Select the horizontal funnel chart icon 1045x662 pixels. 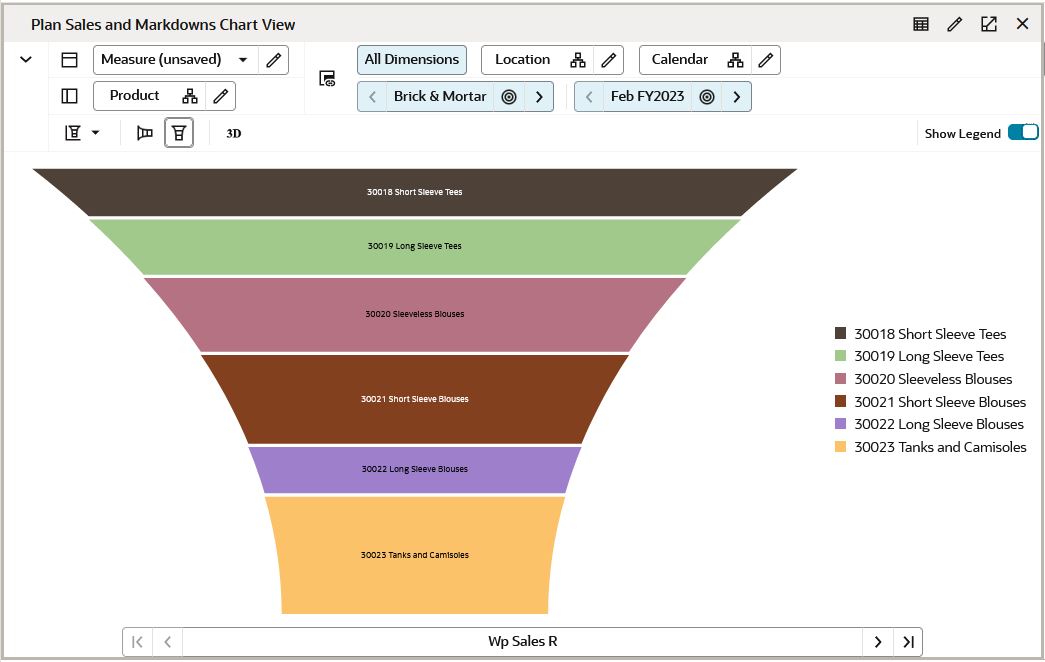(x=144, y=132)
